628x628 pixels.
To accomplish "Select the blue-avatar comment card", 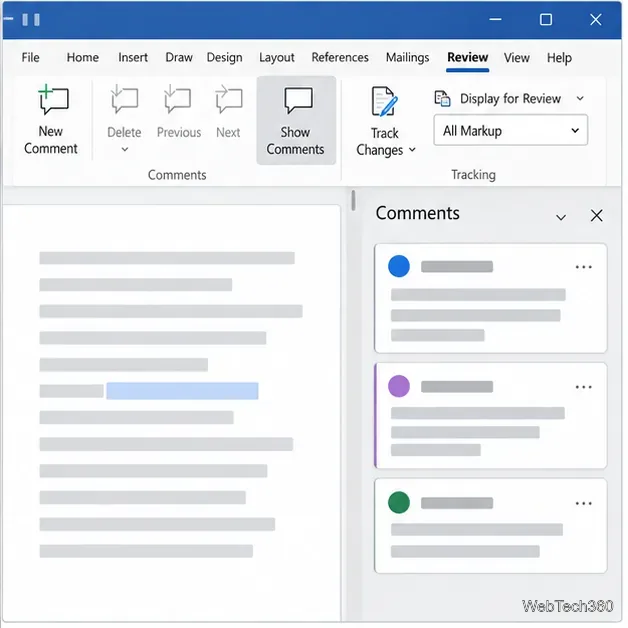I will 491,298.
